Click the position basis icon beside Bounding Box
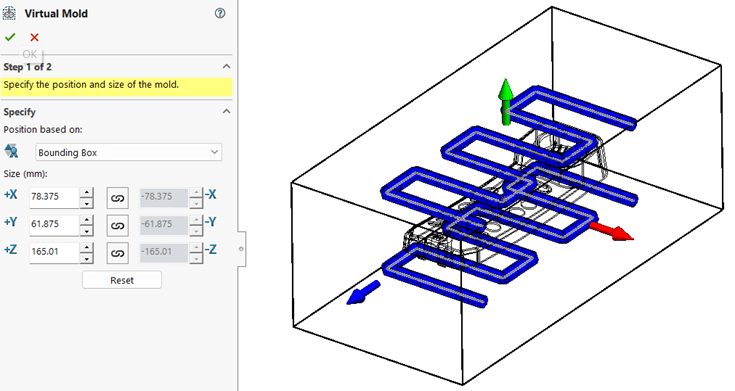Viewport: 735px width, 391px height. [x=11, y=151]
